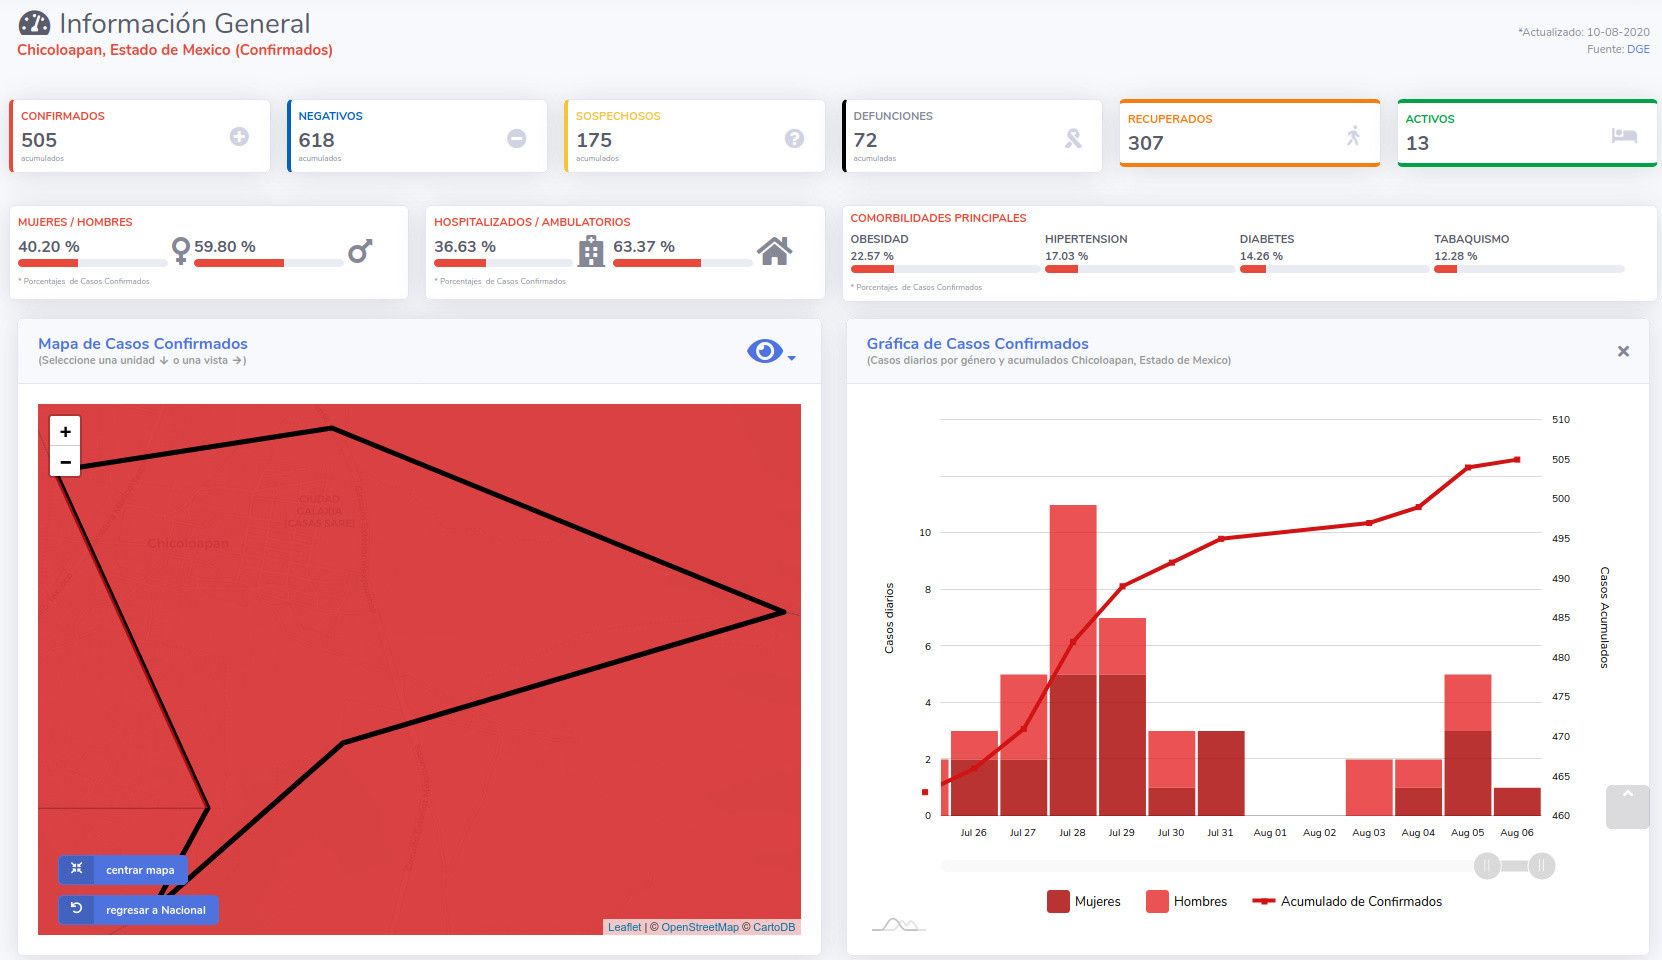Click the Gráfica de Casos Confirmados heading
This screenshot has height=960, width=1662.
pyautogui.click(x=978, y=343)
